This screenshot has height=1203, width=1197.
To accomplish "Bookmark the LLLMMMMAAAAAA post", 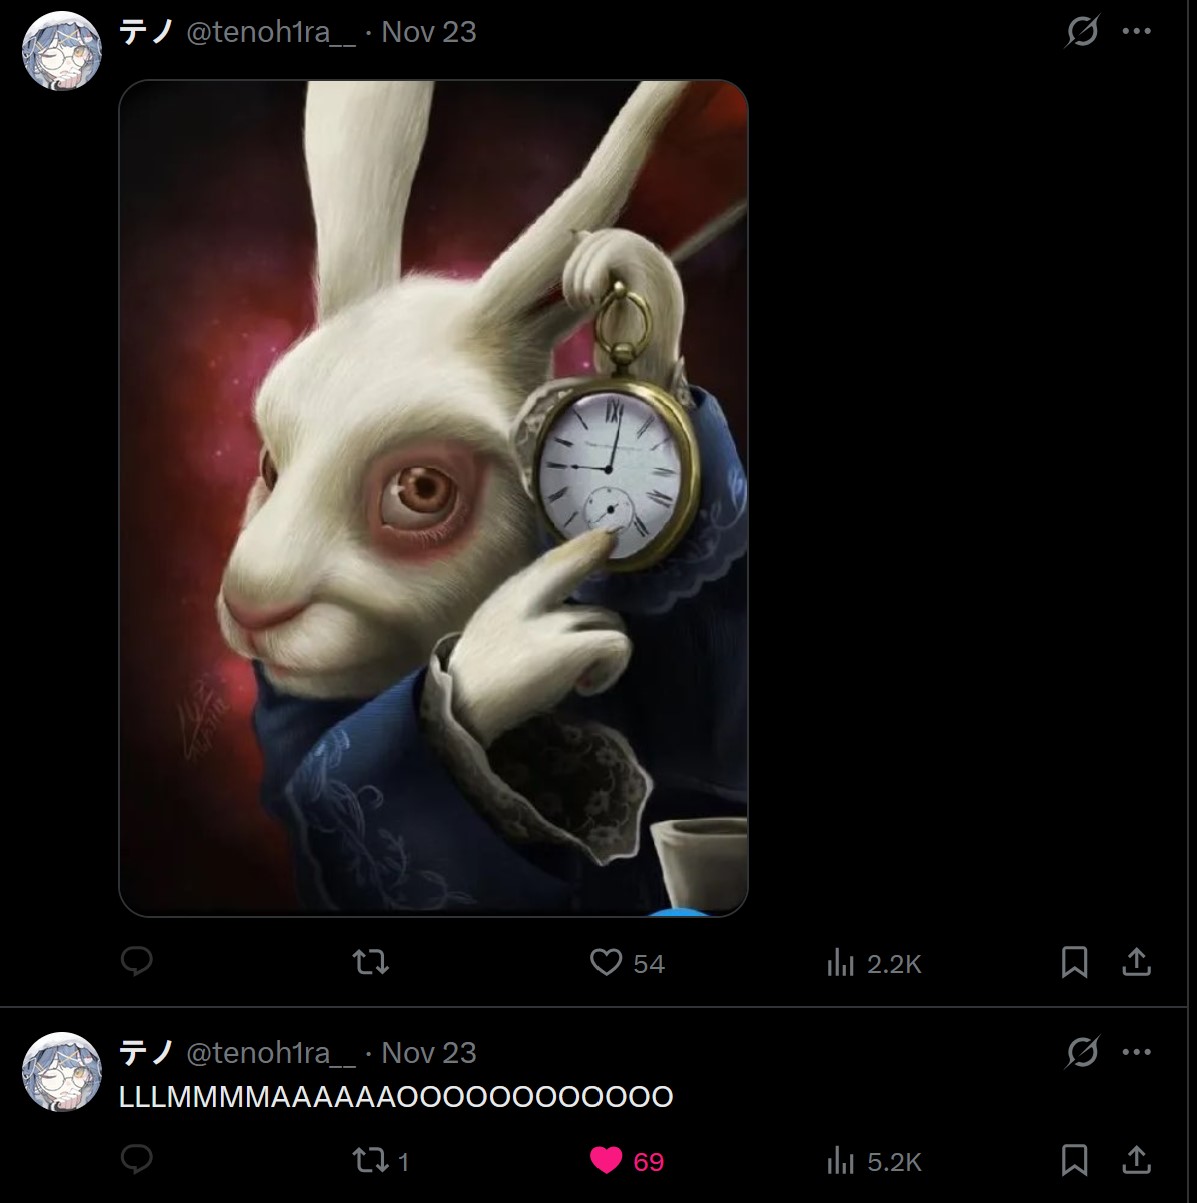I will click(x=1074, y=1160).
